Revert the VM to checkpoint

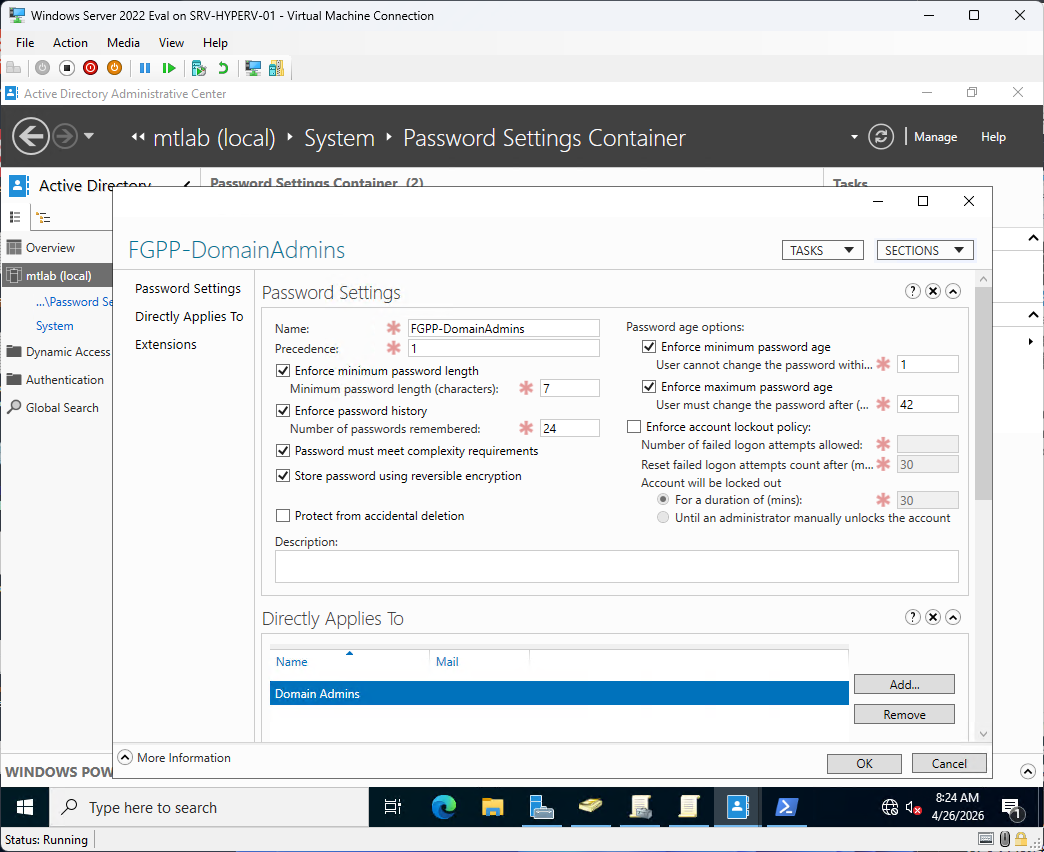click(223, 68)
